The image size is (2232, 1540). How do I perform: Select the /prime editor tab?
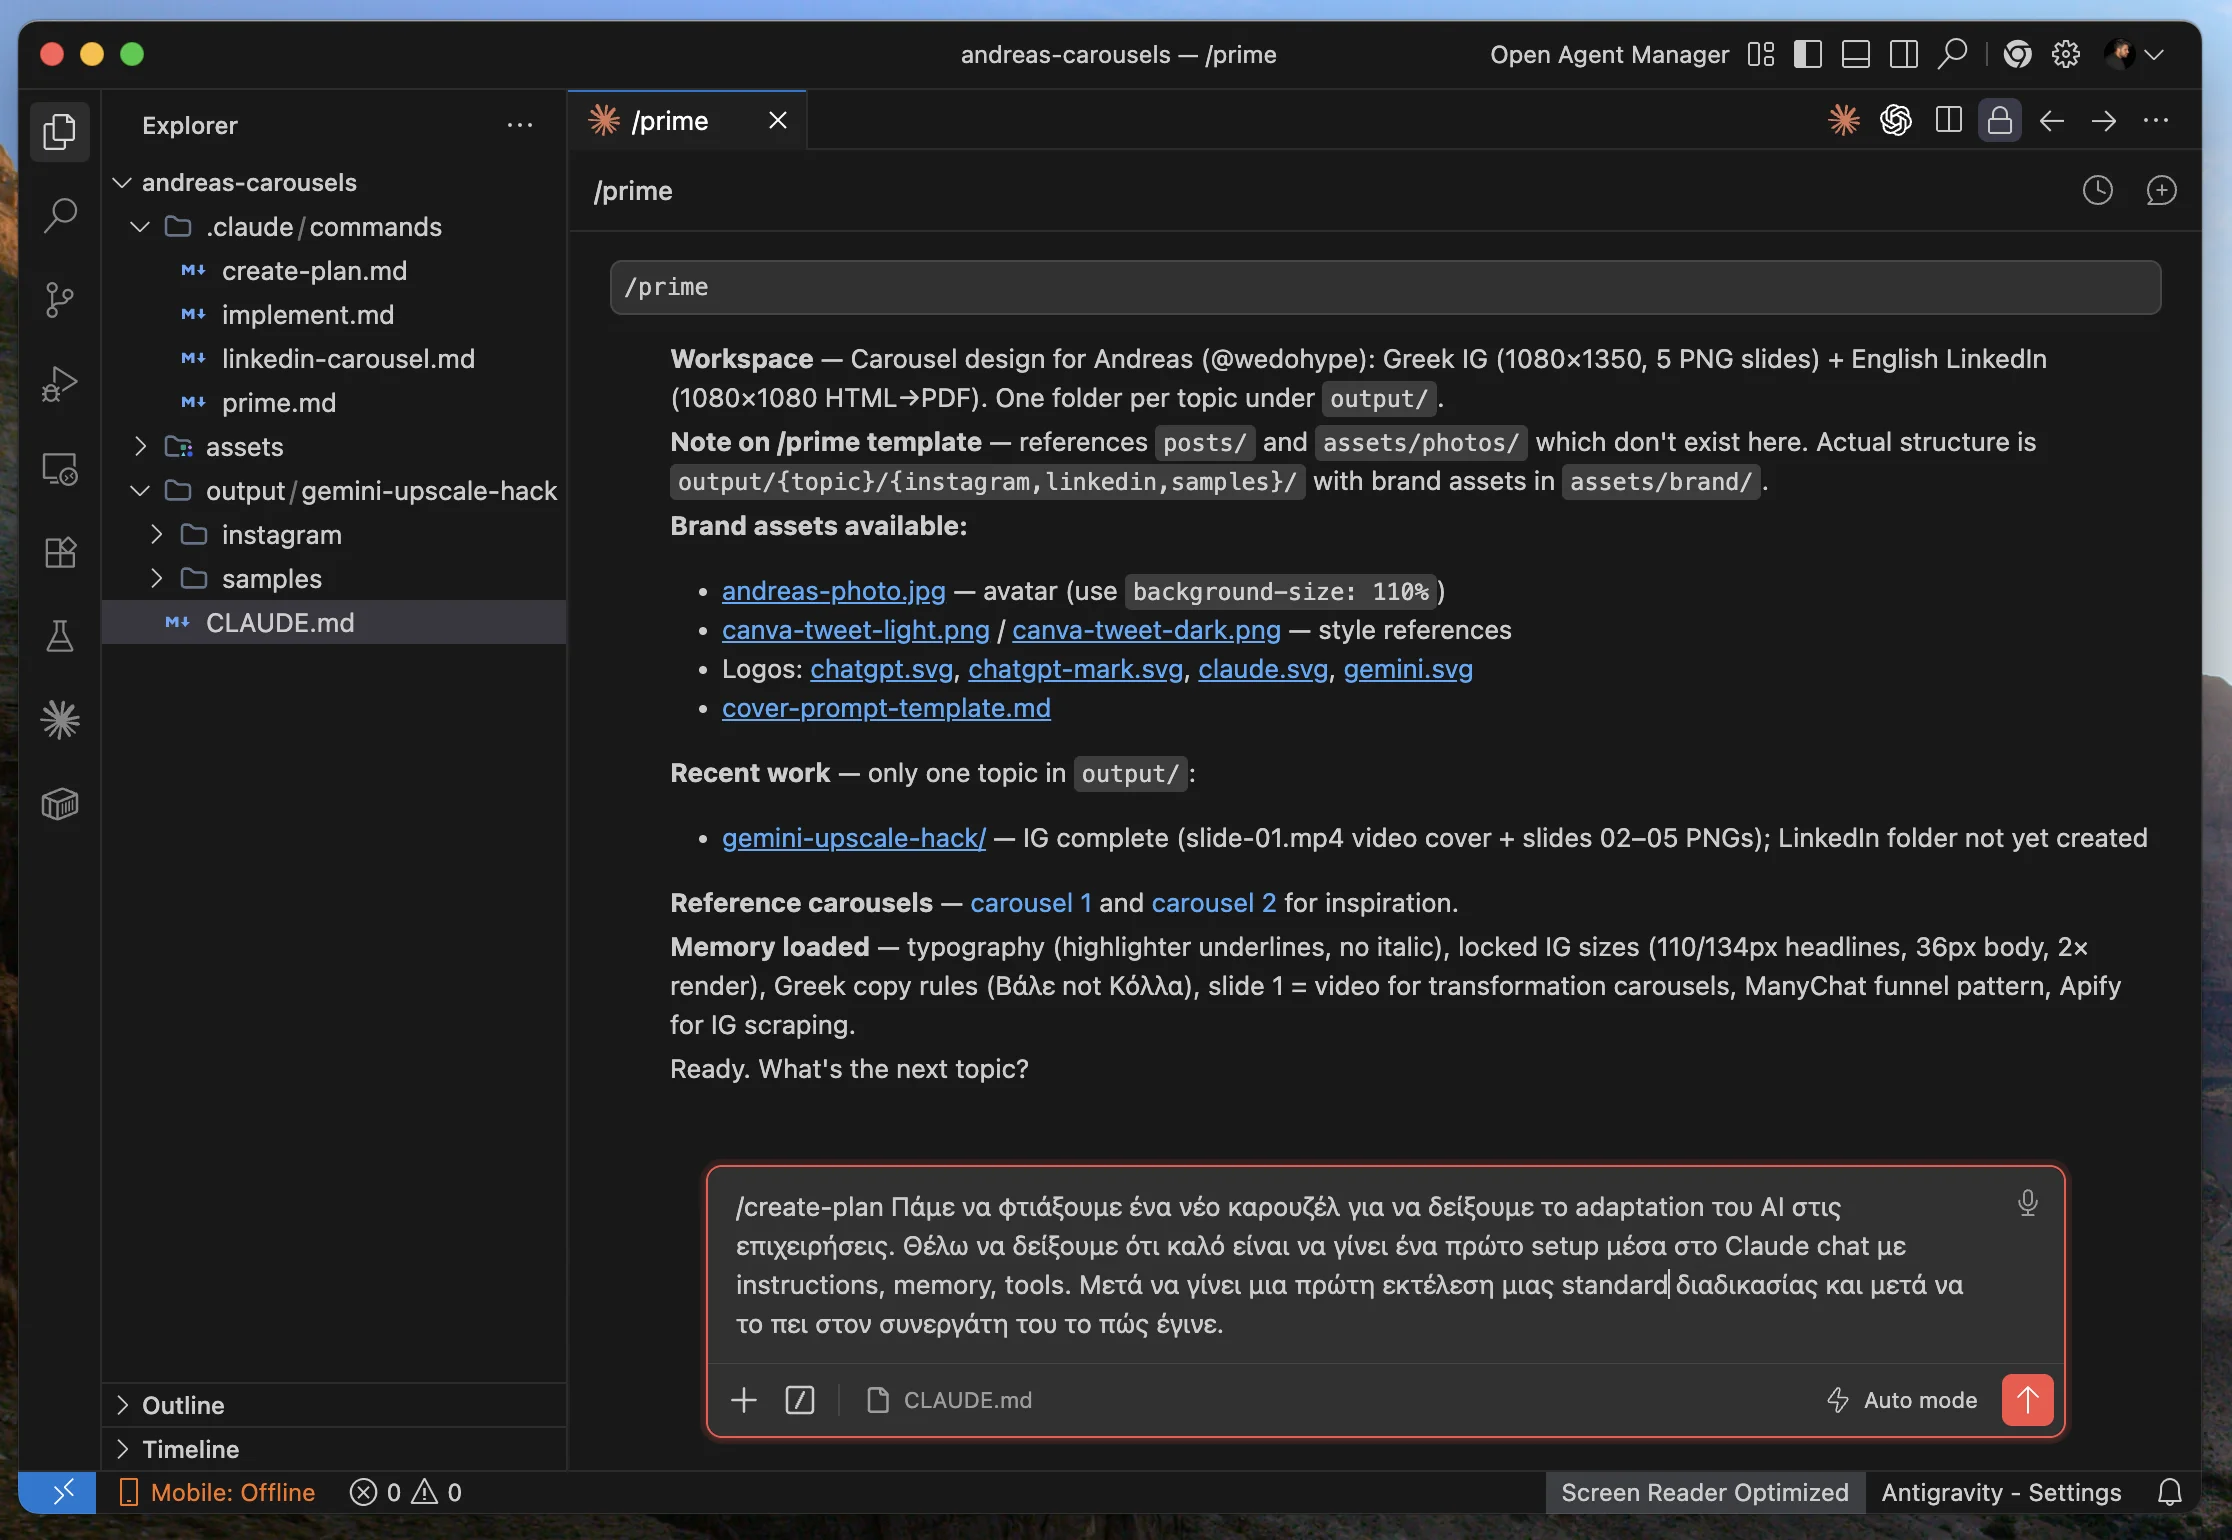point(687,121)
